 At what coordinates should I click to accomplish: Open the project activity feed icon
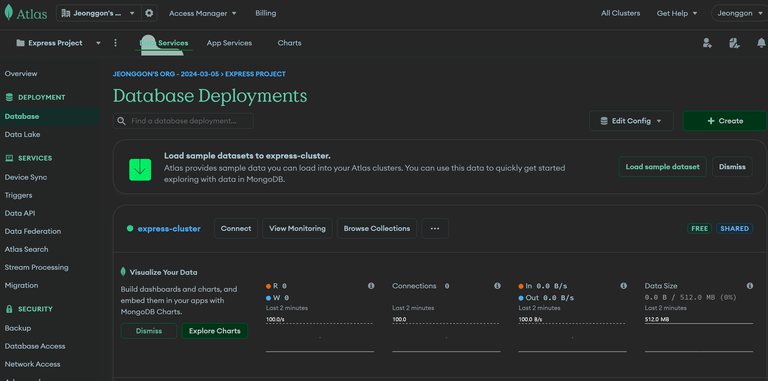pyautogui.click(x=734, y=43)
